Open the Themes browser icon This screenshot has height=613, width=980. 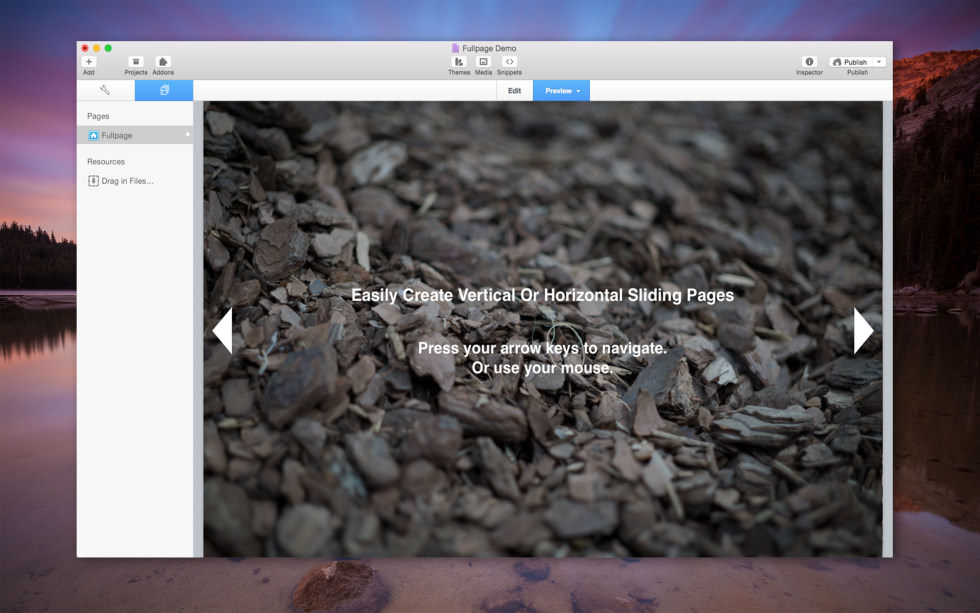click(x=459, y=62)
